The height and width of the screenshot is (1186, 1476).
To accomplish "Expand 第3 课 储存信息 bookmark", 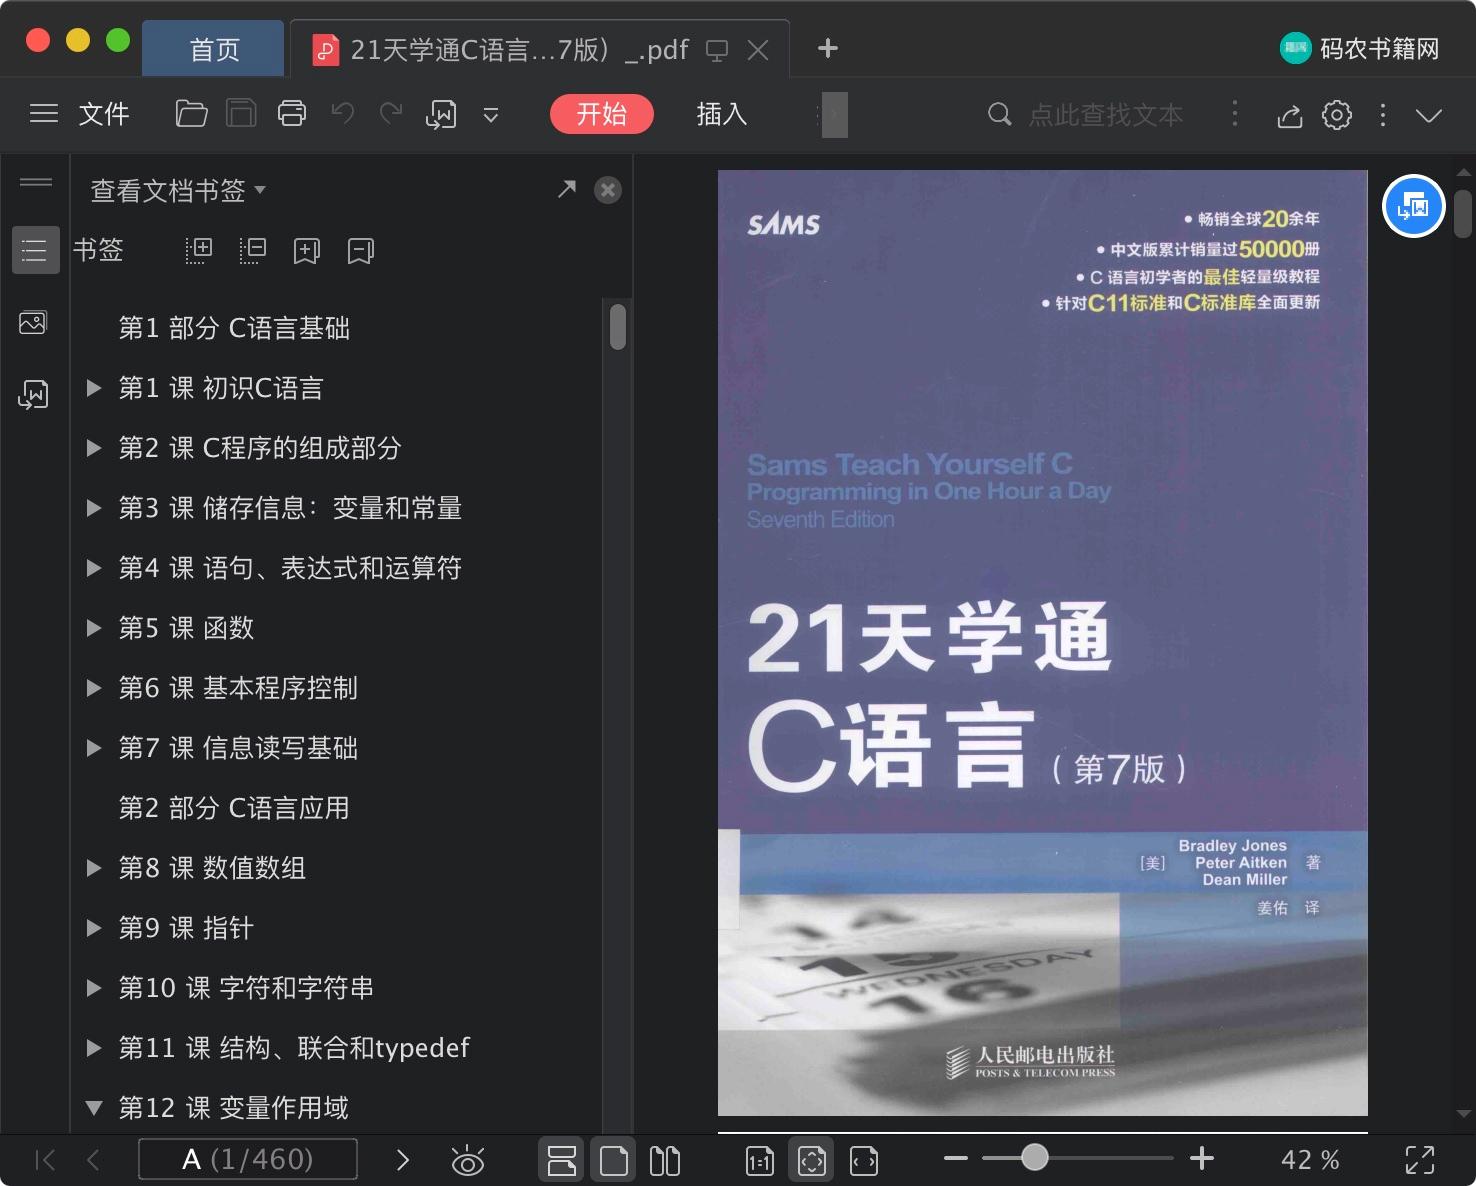I will pyautogui.click(x=94, y=508).
